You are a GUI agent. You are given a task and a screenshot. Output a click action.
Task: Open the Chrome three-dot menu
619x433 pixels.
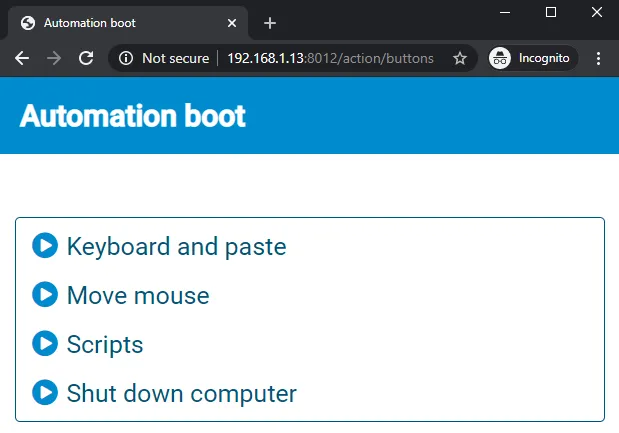[599, 59]
